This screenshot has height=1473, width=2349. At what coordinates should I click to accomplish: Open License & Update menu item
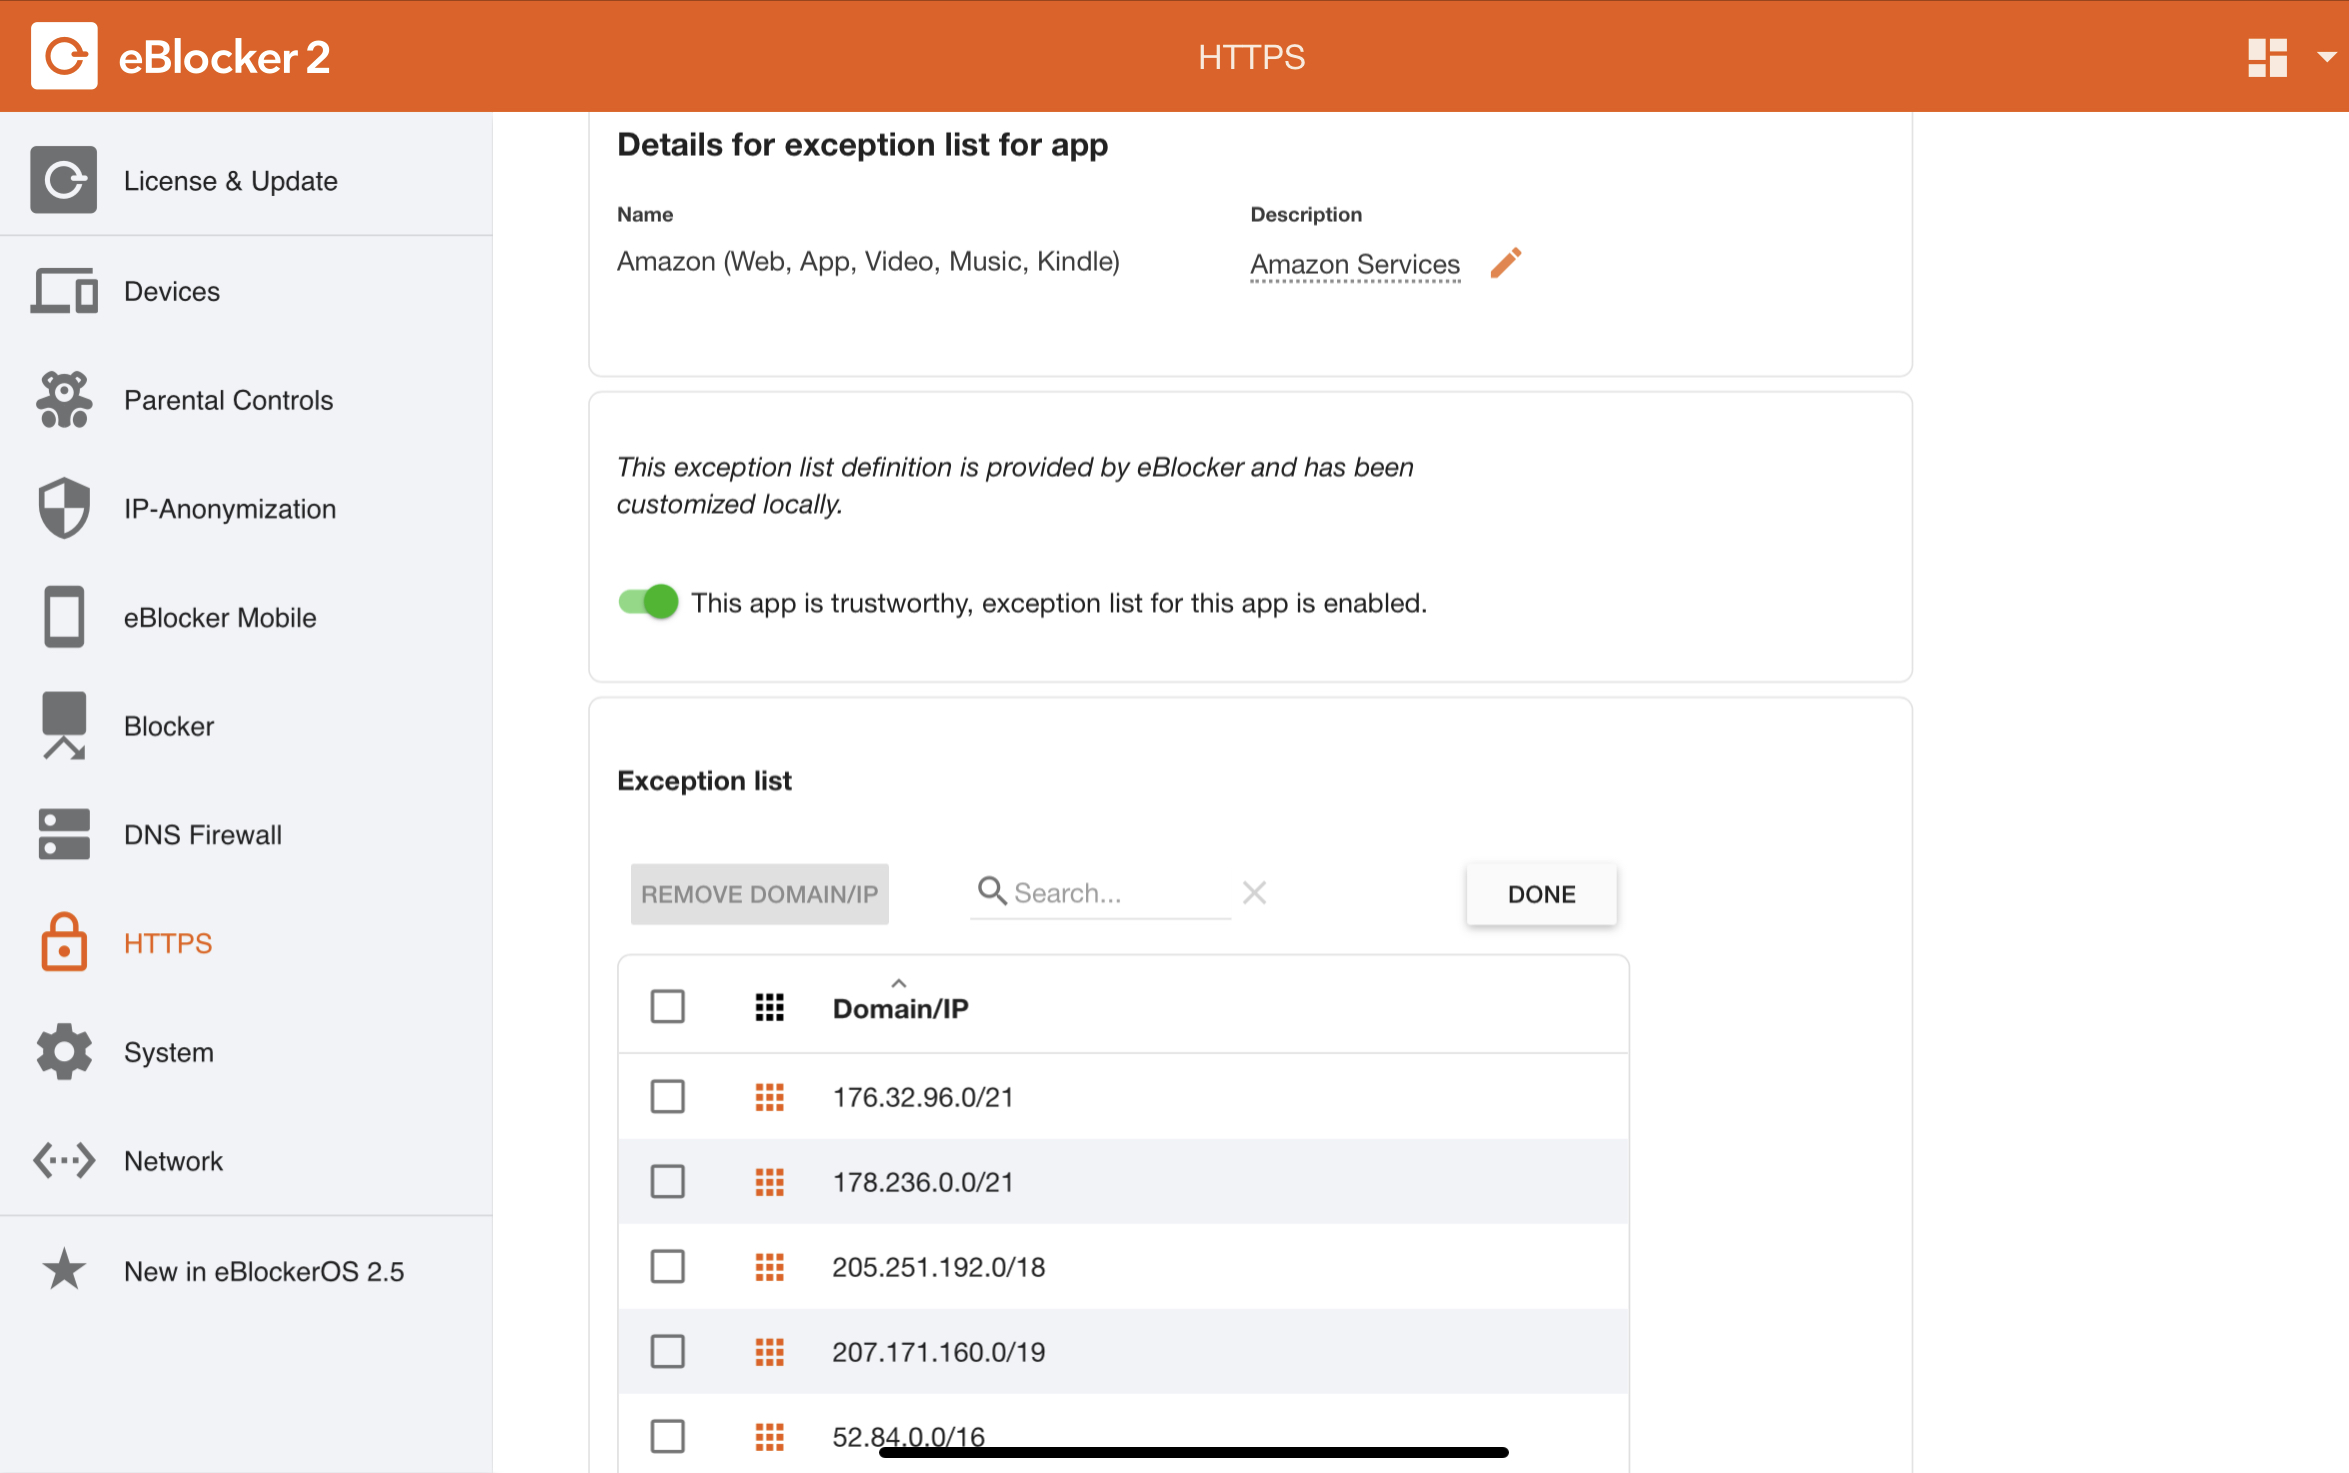tap(230, 181)
